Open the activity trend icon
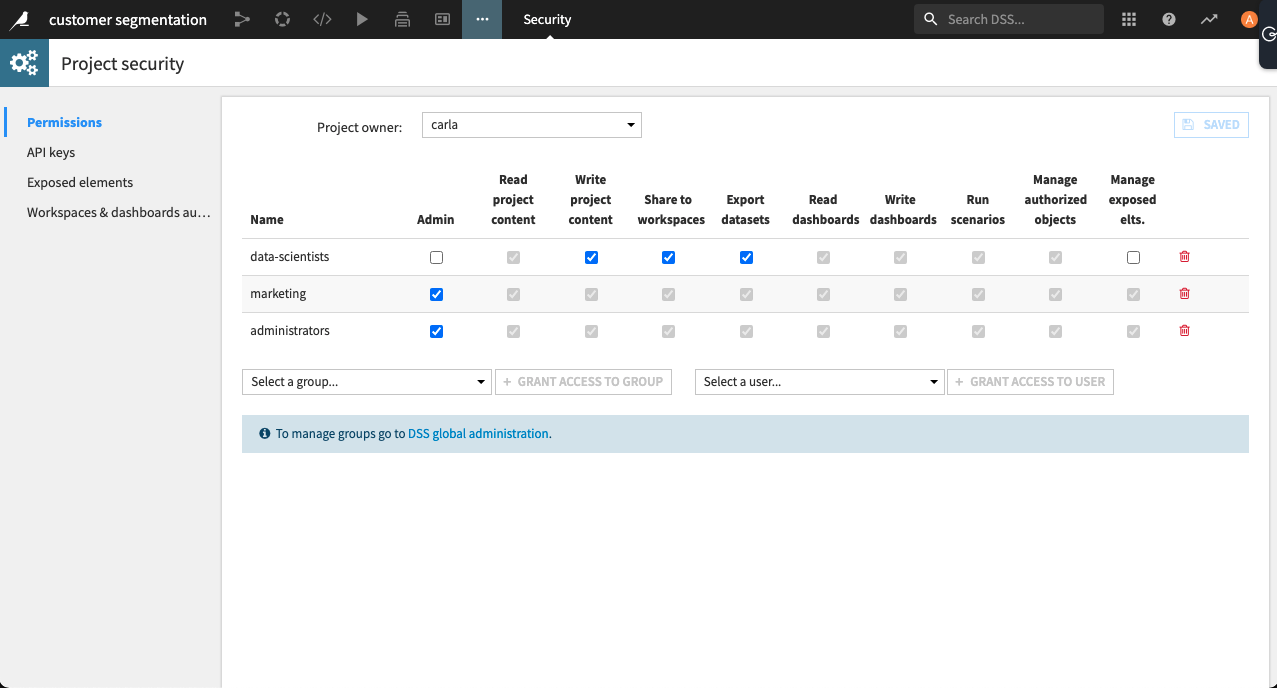The height and width of the screenshot is (688, 1277). click(1209, 19)
